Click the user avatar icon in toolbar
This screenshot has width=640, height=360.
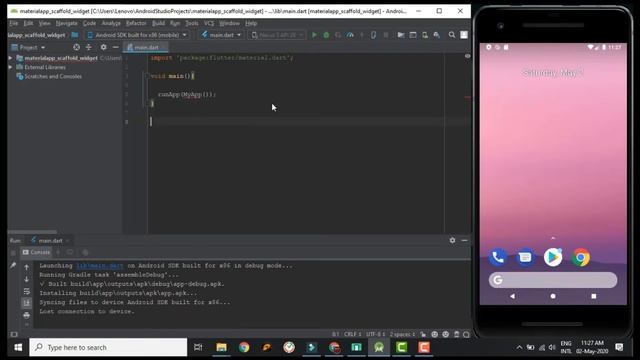pyautogui.click(x=464, y=35)
